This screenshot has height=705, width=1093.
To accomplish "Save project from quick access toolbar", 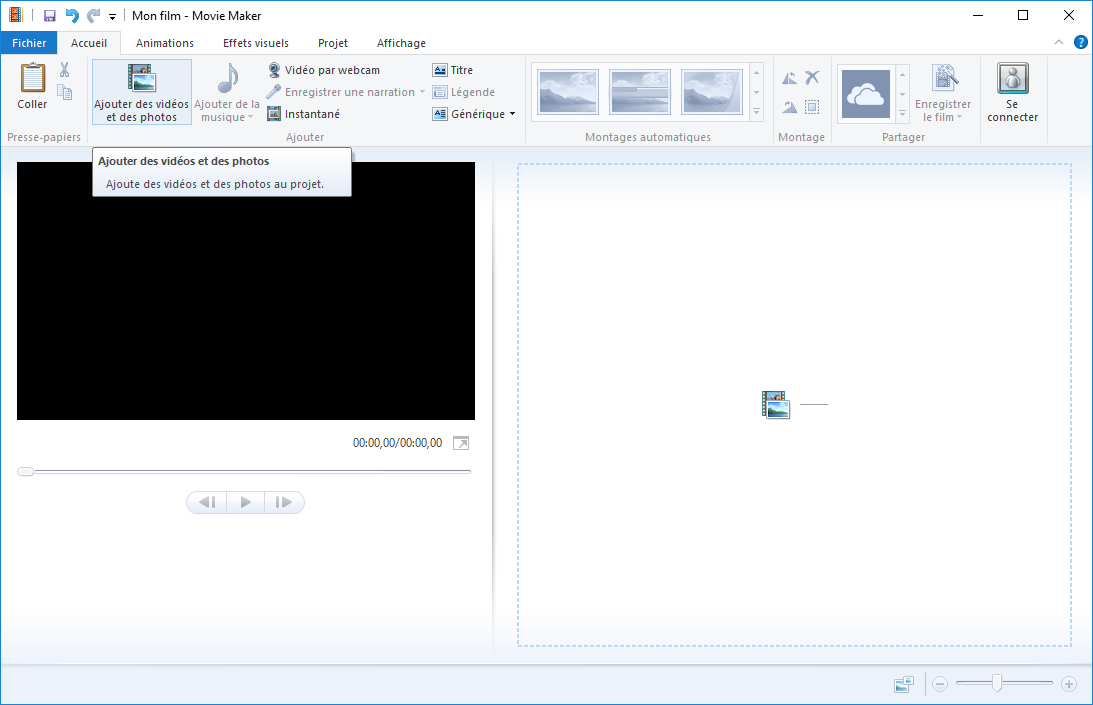I will tap(49, 15).
